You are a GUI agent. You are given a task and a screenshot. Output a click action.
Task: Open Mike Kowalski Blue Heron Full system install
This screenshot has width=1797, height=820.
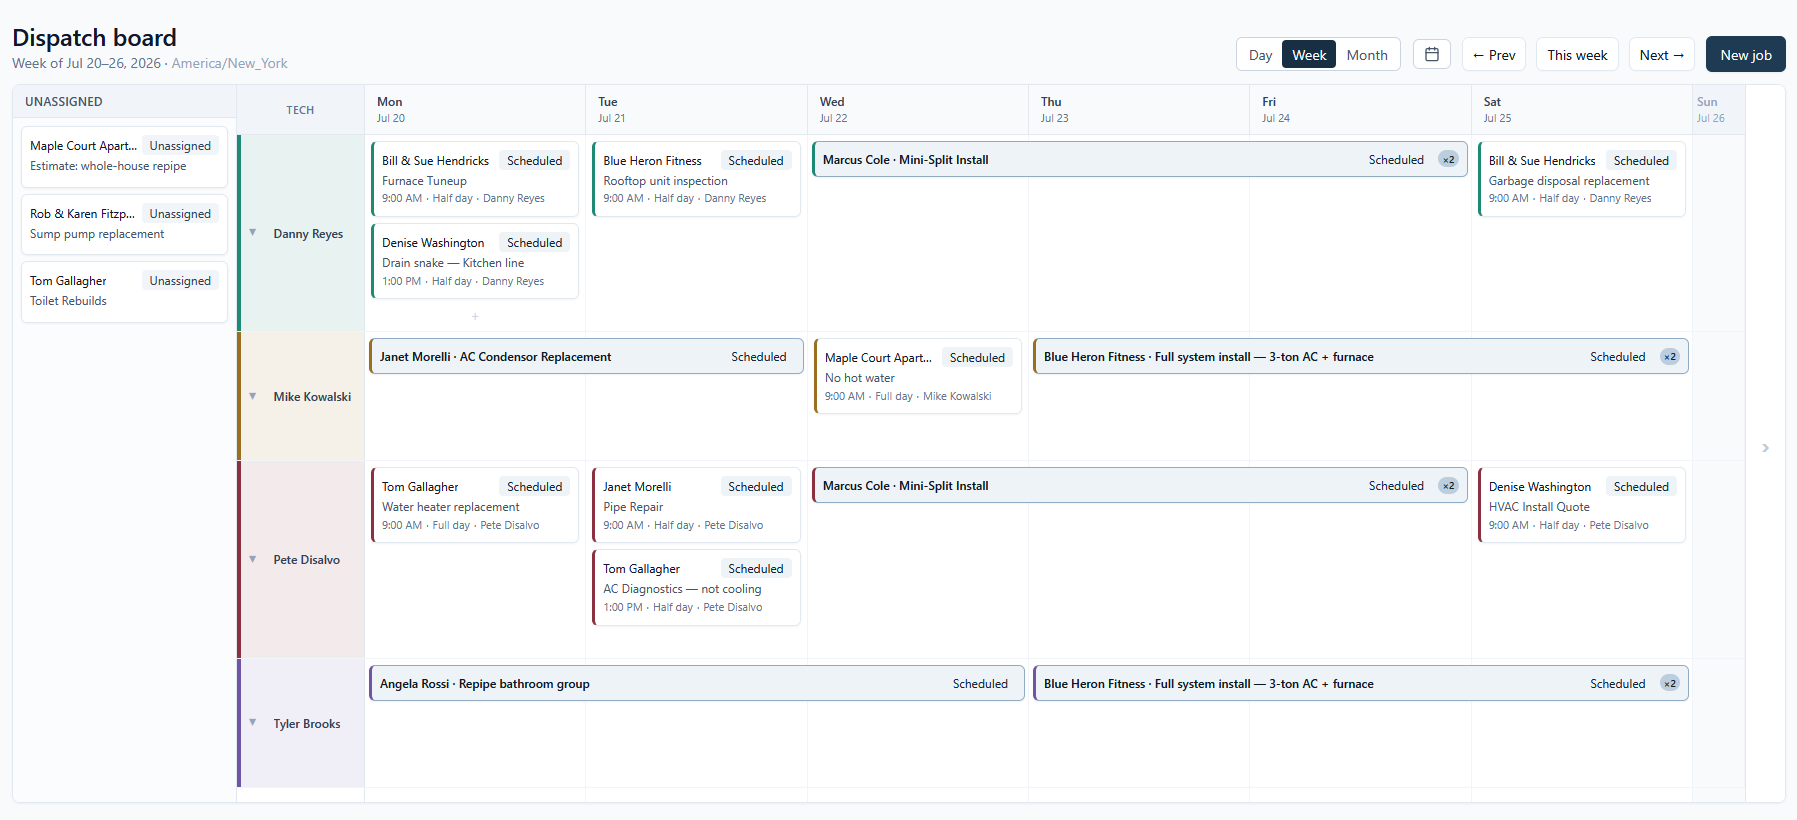tap(1361, 357)
